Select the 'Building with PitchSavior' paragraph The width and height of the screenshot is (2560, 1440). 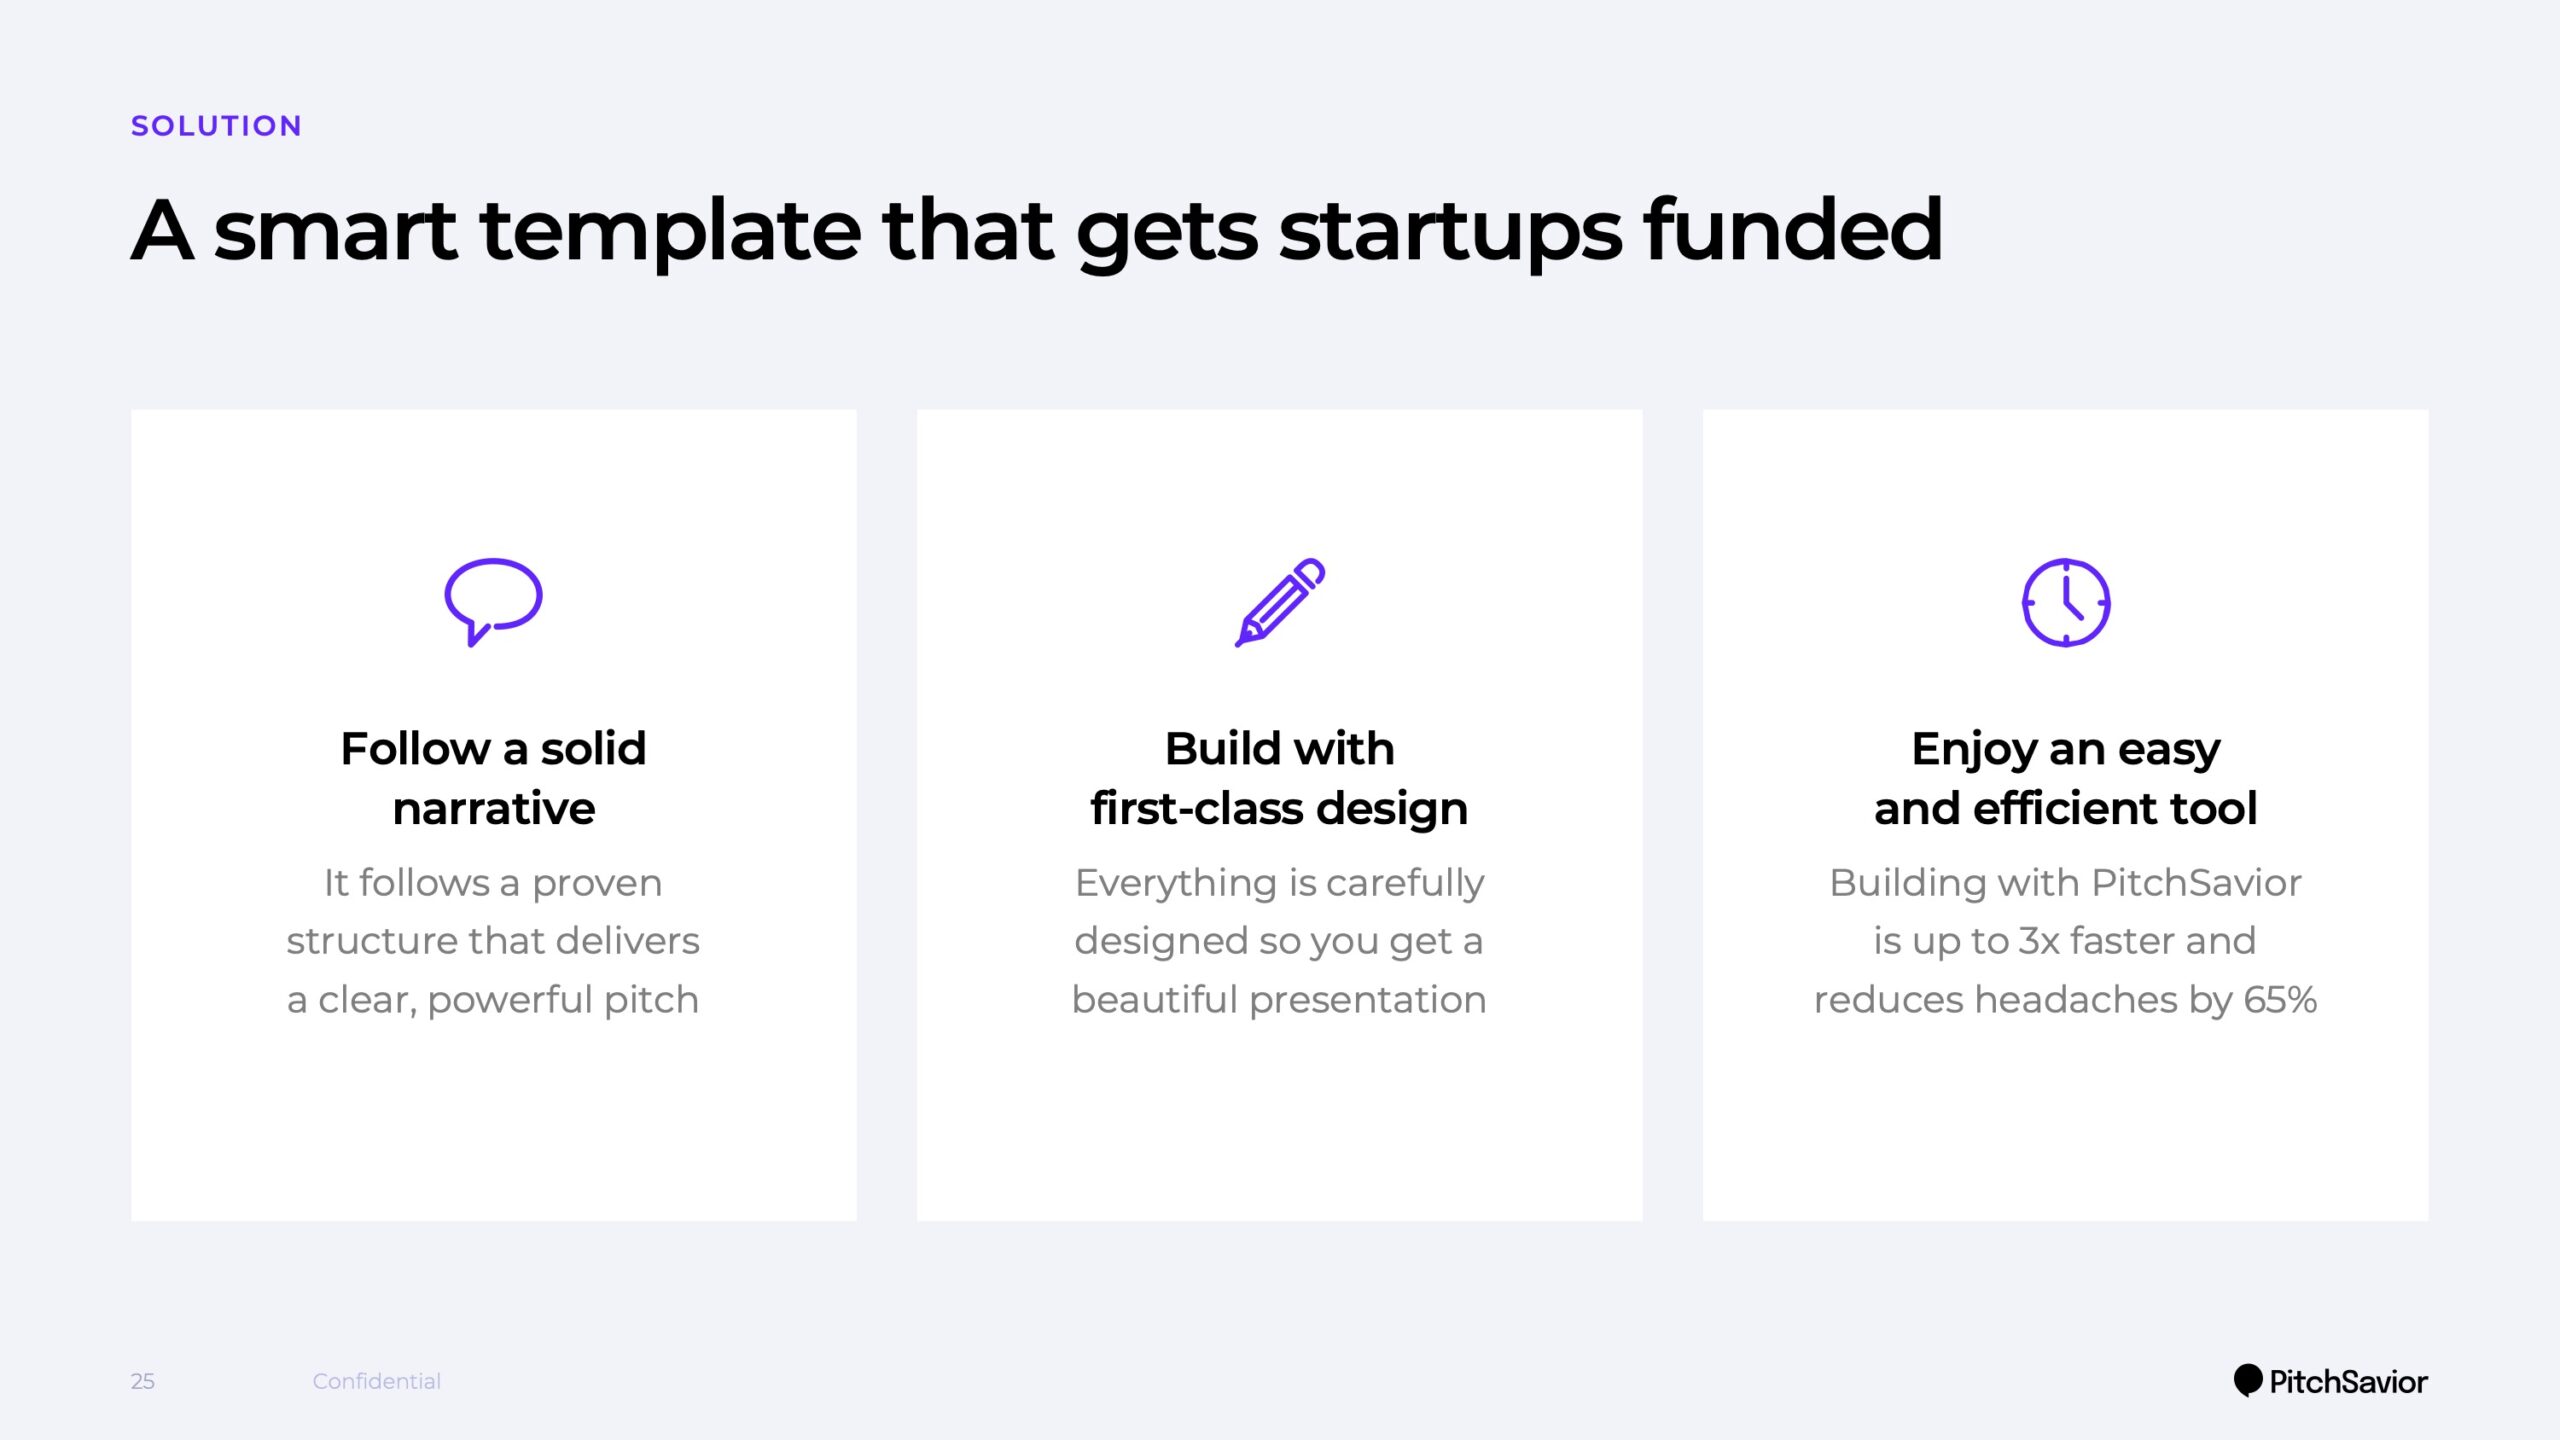click(2066, 941)
